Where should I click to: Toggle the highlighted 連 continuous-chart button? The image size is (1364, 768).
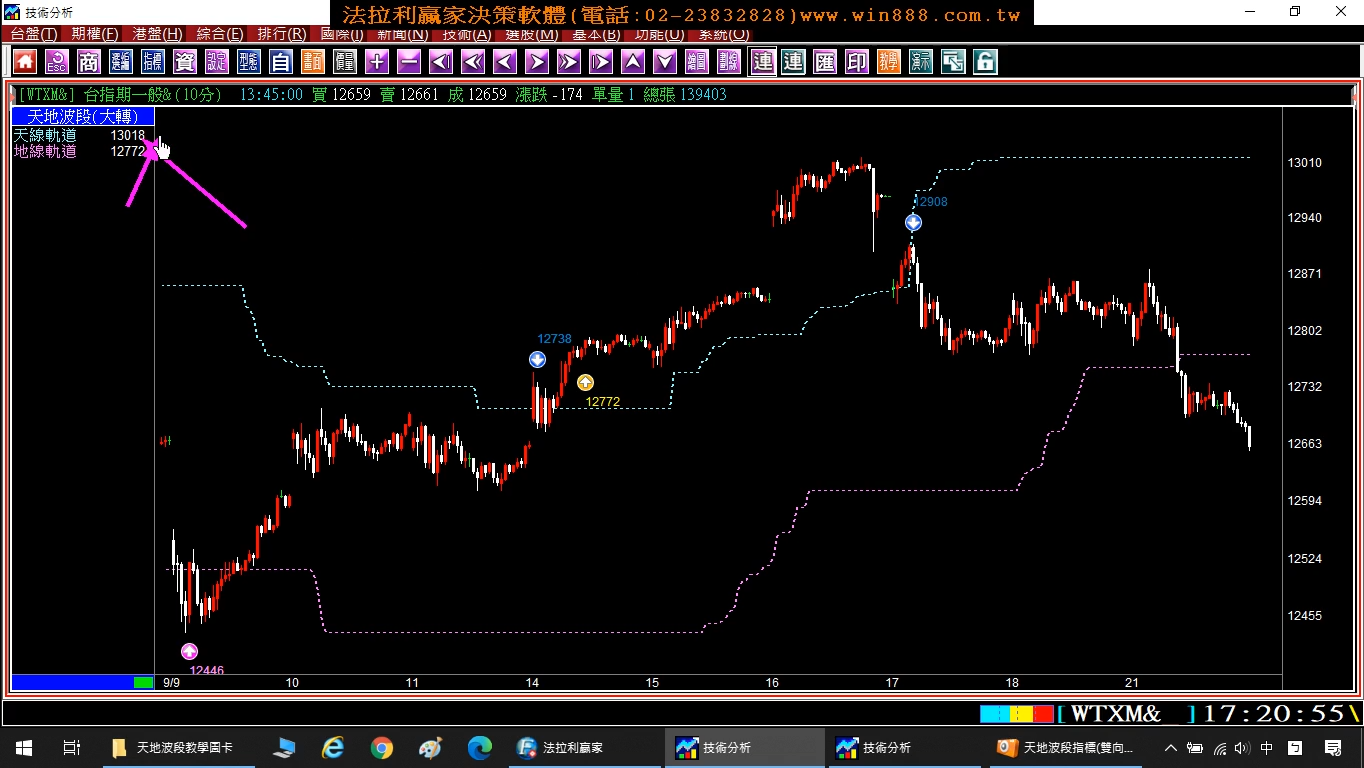[x=763, y=62]
